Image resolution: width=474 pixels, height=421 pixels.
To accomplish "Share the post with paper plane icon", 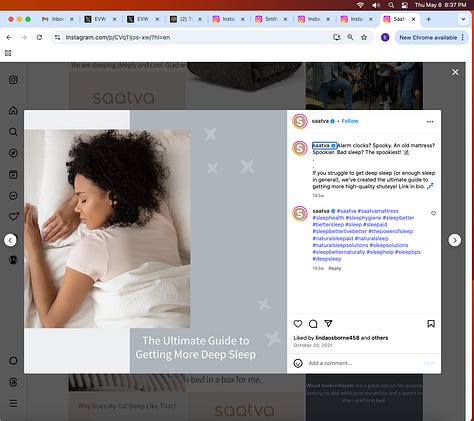I will pyautogui.click(x=328, y=323).
